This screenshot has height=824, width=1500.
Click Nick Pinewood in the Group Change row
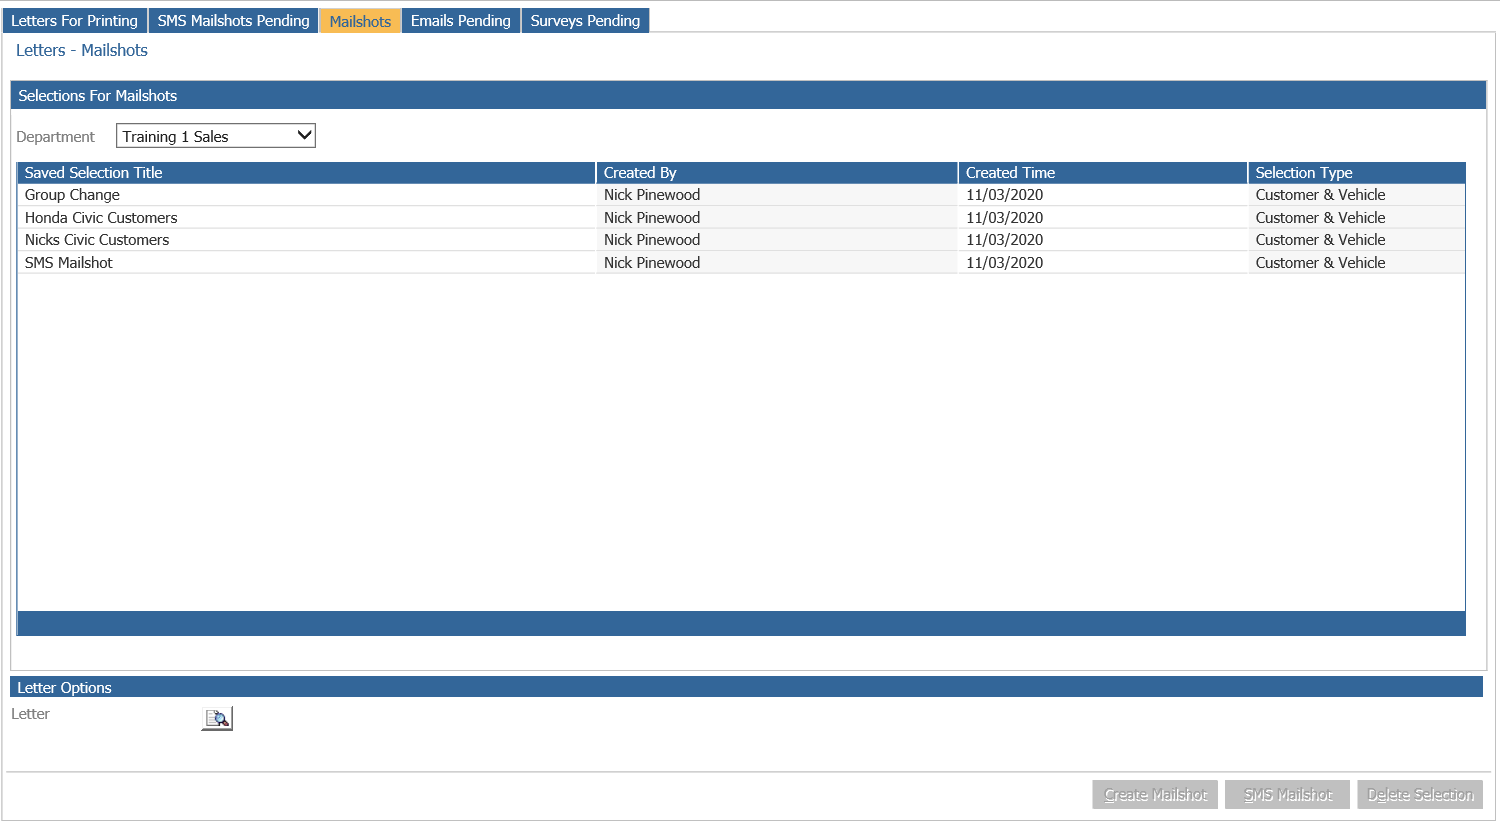point(652,195)
